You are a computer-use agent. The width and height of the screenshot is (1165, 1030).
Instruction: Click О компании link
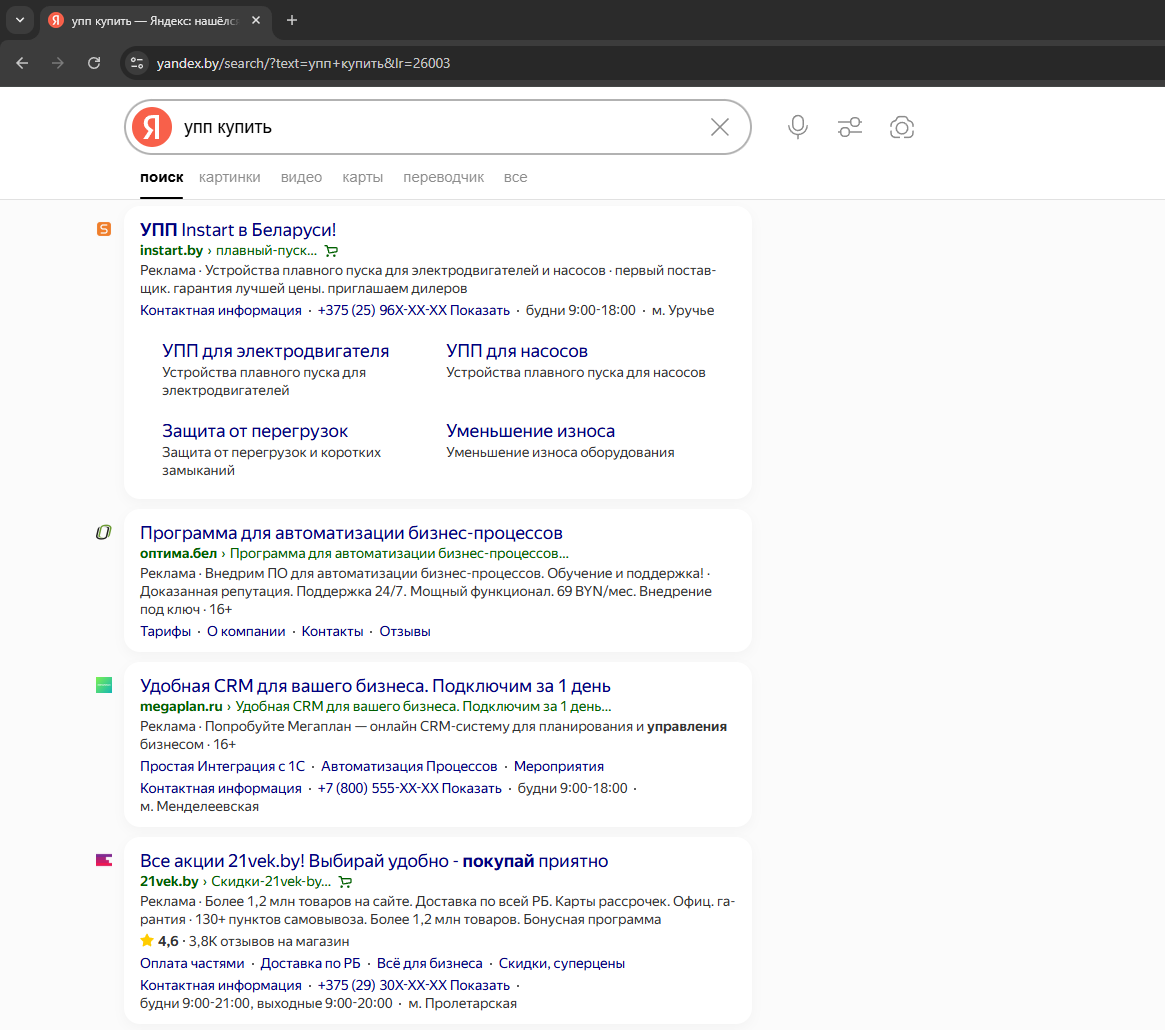[246, 632]
